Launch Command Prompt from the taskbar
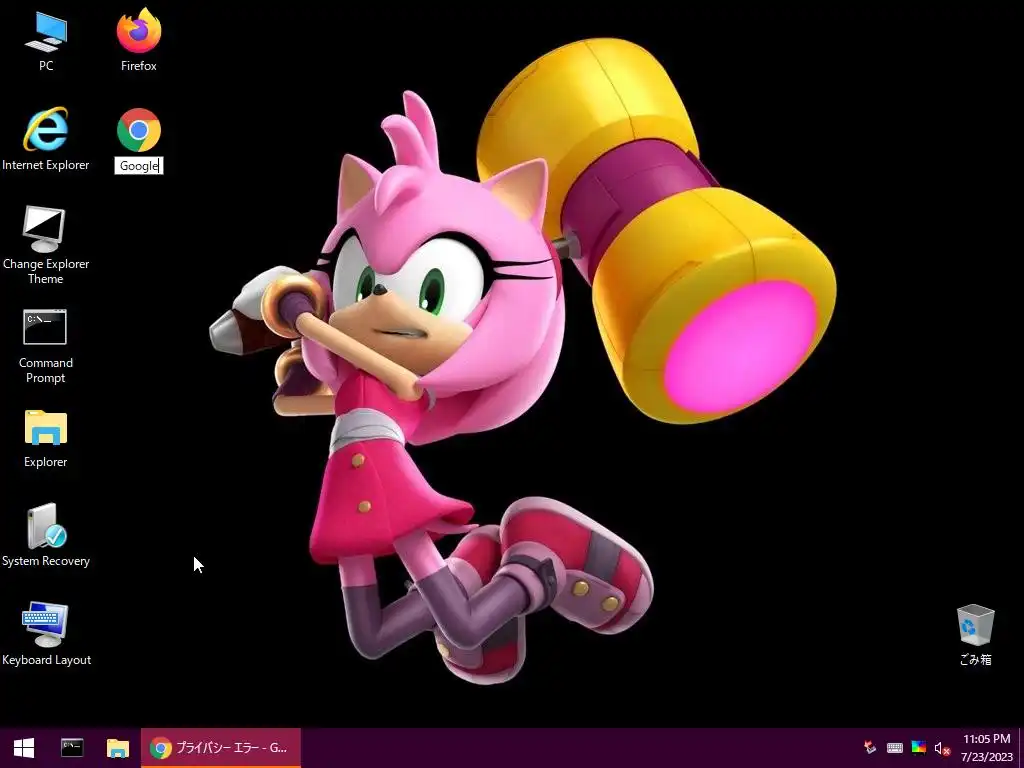Image resolution: width=1024 pixels, height=768 pixels. (x=72, y=748)
